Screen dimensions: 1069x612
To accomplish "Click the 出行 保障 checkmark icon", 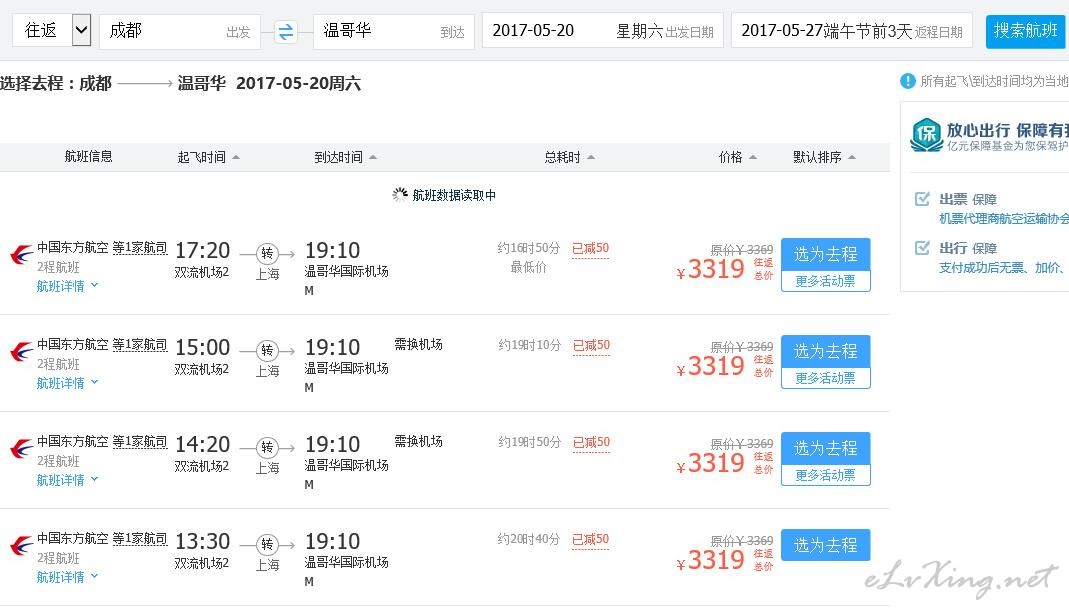I will 922,248.
